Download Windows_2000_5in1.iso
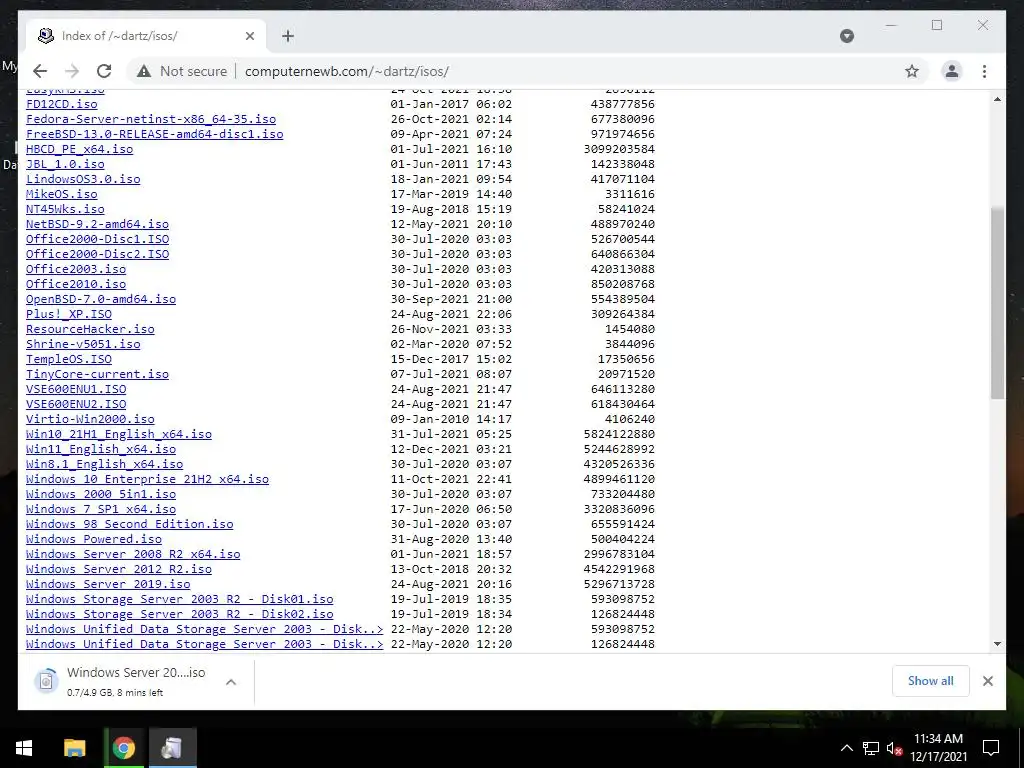Viewport: 1024px width, 768px height. 101,494
